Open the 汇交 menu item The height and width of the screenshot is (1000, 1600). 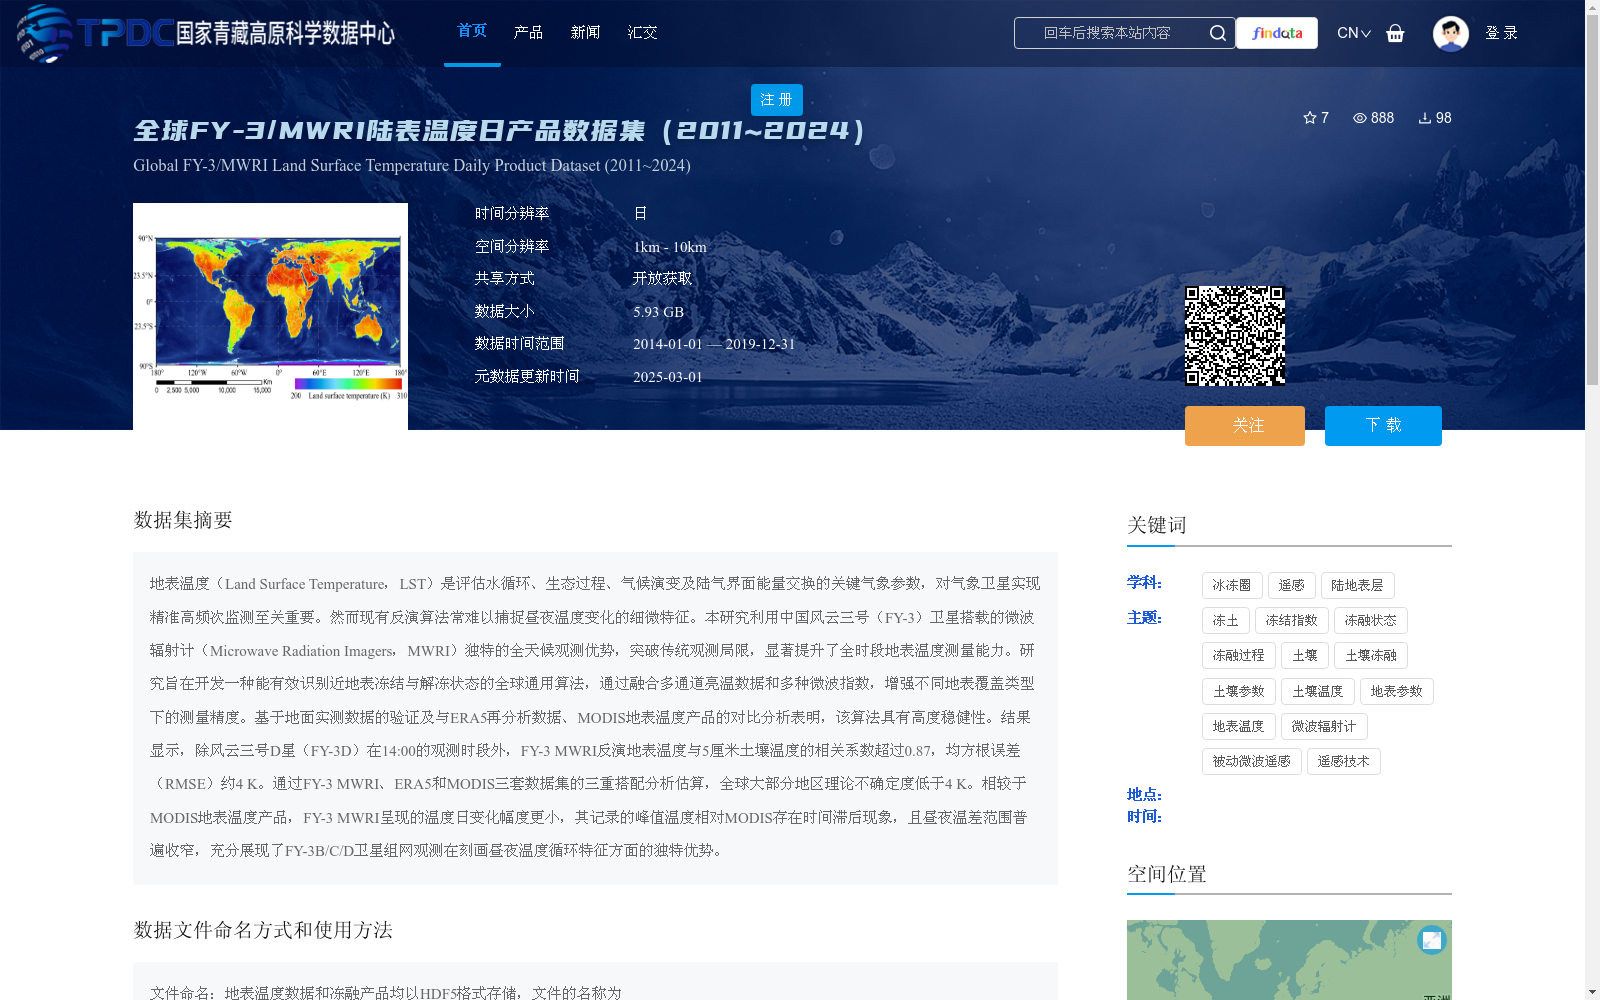[642, 32]
